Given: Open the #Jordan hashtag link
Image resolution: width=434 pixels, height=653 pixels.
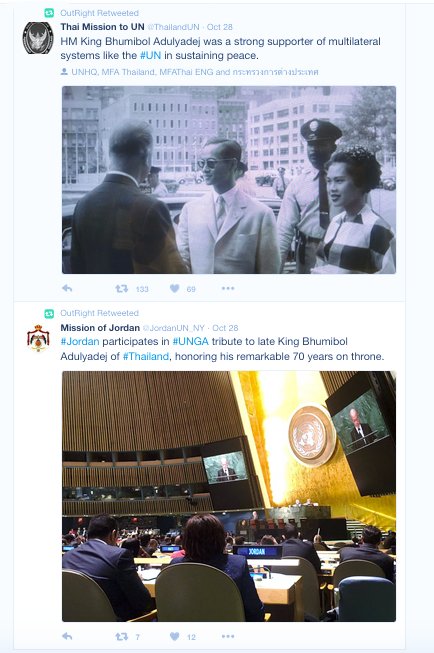Looking at the screenshot, I should 80,341.
